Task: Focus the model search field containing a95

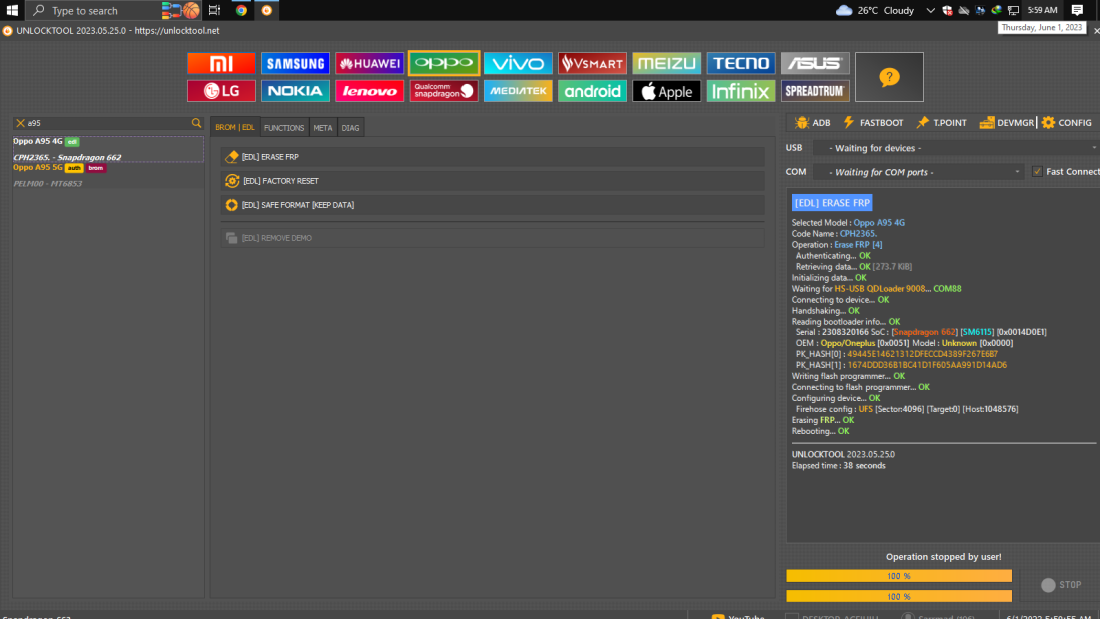Action: coord(107,123)
